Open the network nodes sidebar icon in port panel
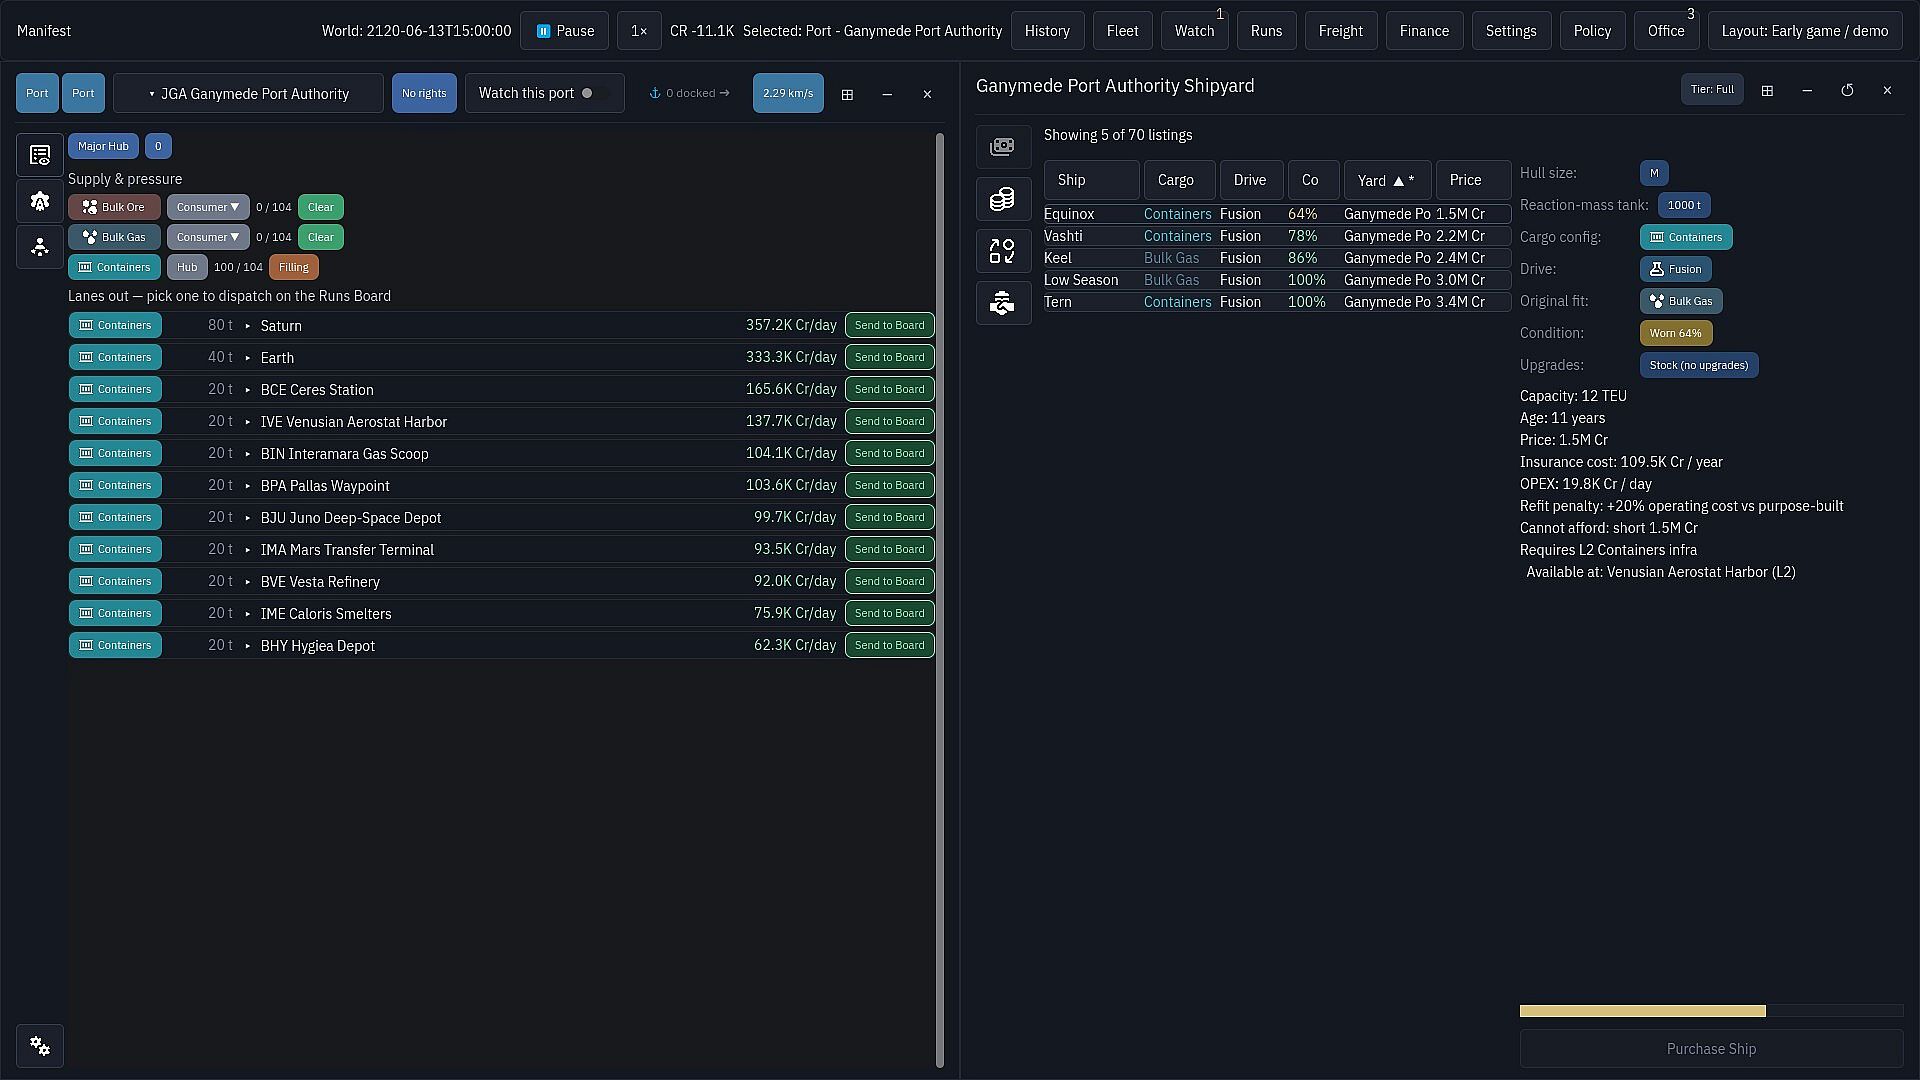The image size is (1920, 1080). click(40, 247)
